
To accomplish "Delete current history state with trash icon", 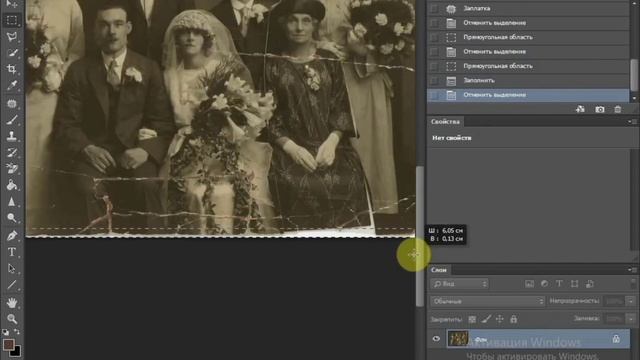I will [618, 109].
